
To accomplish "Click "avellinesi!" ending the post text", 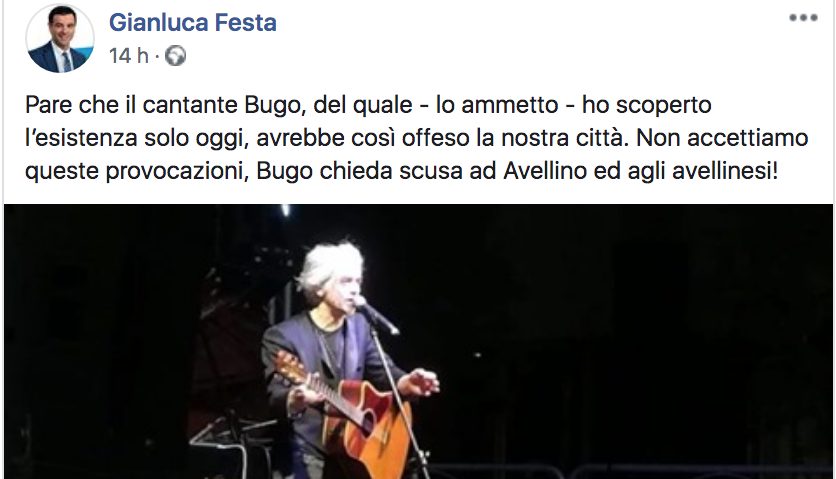I will tap(725, 171).
